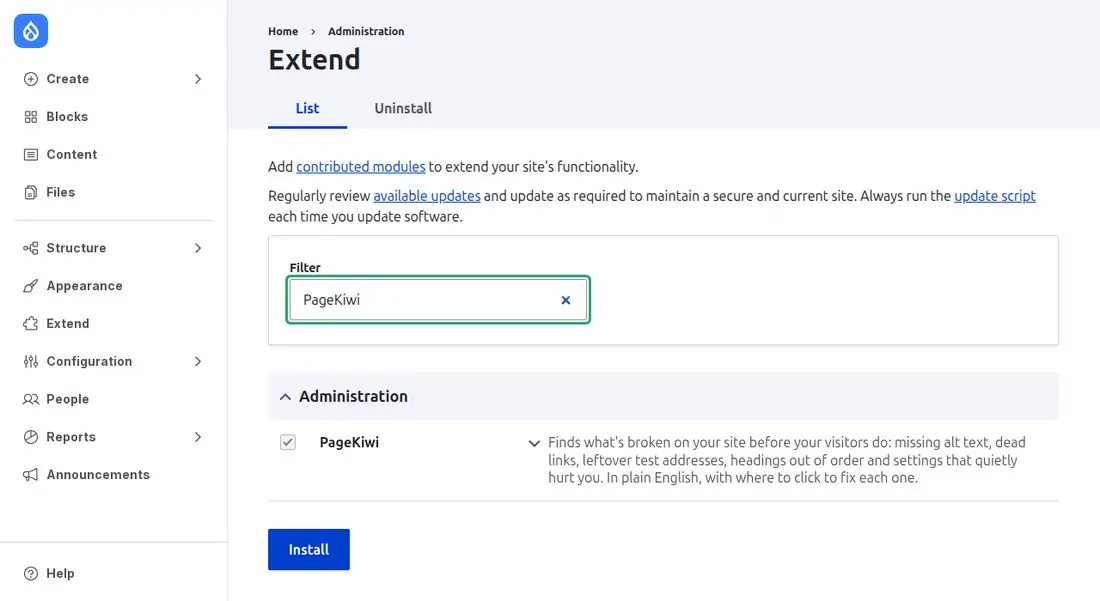Toggle the PageKiwi module checkbox
Screen dimensions: 1100x601
point(288,443)
